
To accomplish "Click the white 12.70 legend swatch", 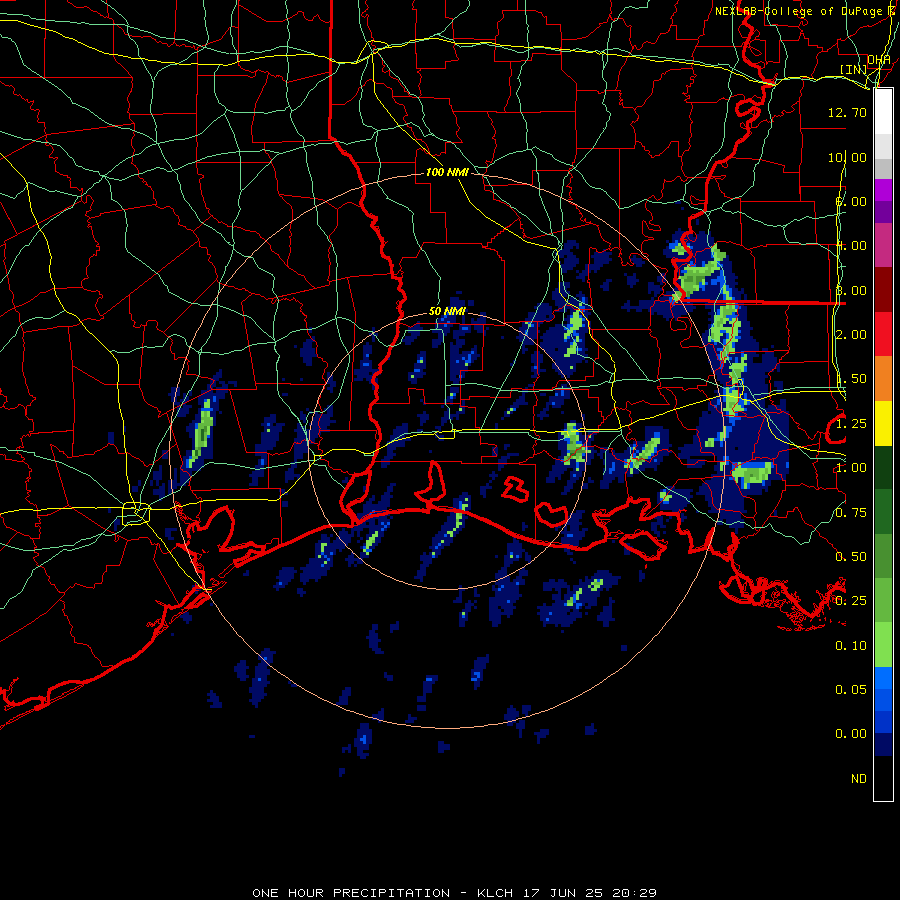I will pyautogui.click(x=883, y=112).
